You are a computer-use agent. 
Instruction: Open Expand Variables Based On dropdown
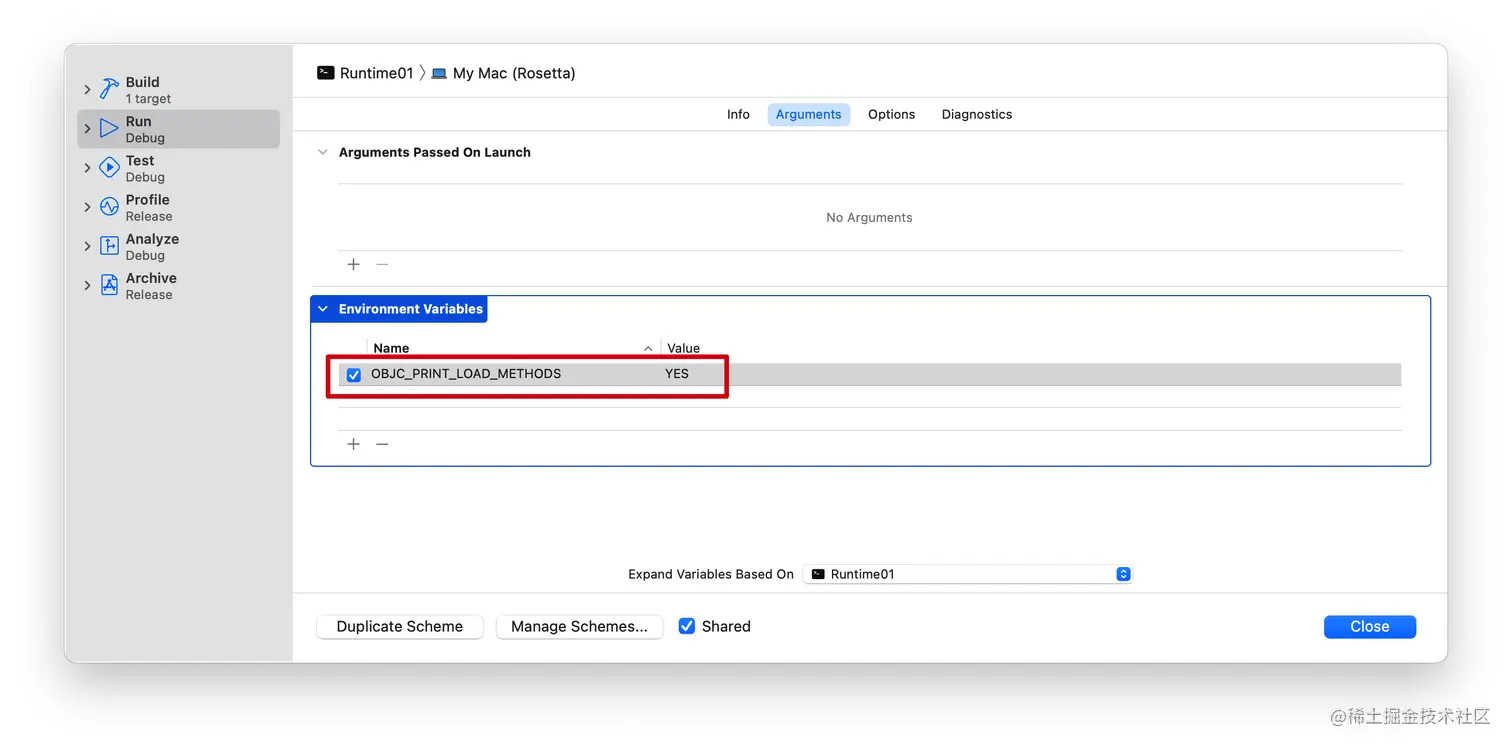(x=968, y=574)
